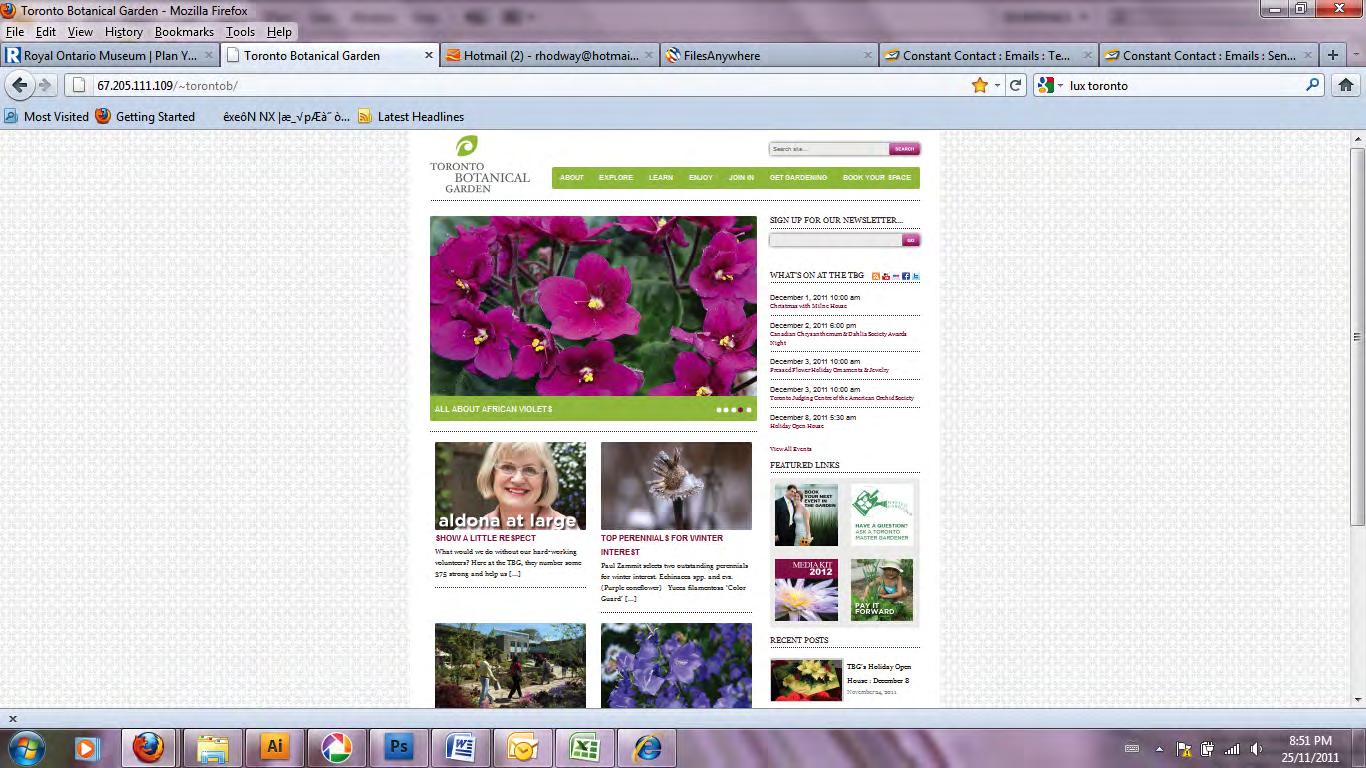Image resolution: width=1366 pixels, height=768 pixels.
Task: Click the 'View All Events' link
Action: pos(791,449)
